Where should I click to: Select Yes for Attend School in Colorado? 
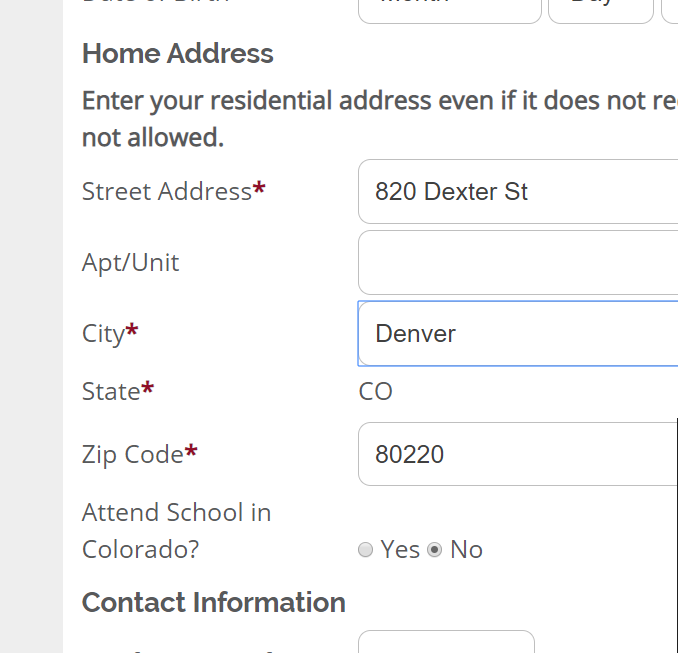coord(366,549)
